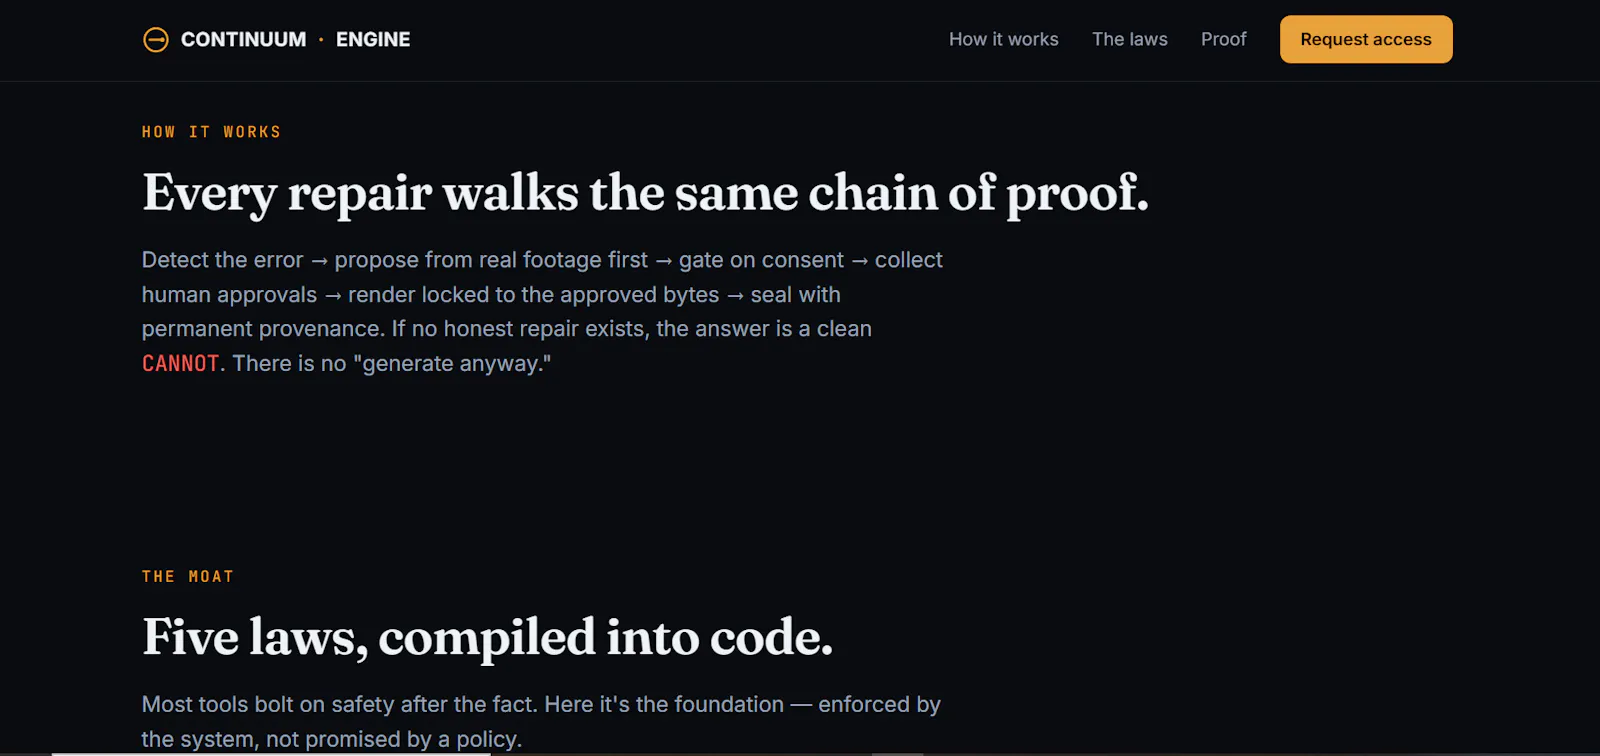The image size is (1600, 756).
Task: Click the Continuum Engine circular logo icon
Action: (156, 40)
